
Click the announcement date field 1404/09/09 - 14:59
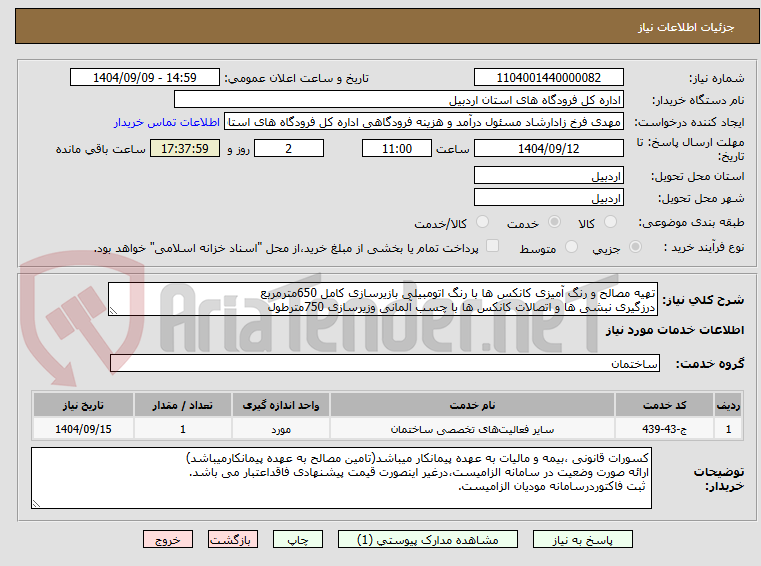tap(145, 78)
